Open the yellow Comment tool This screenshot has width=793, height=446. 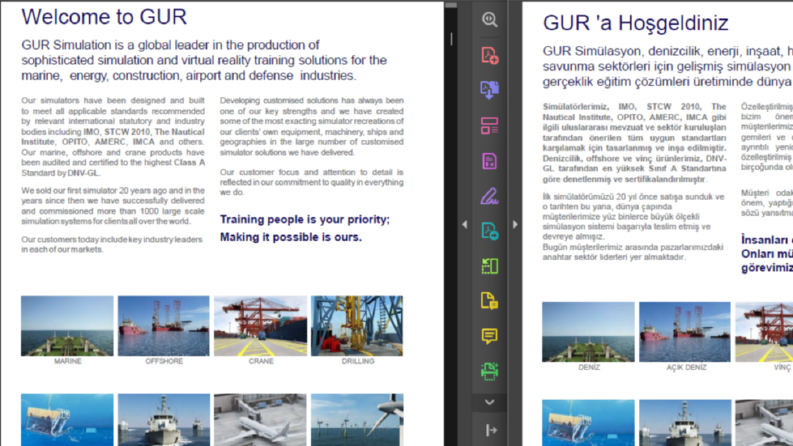coord(489,336)
